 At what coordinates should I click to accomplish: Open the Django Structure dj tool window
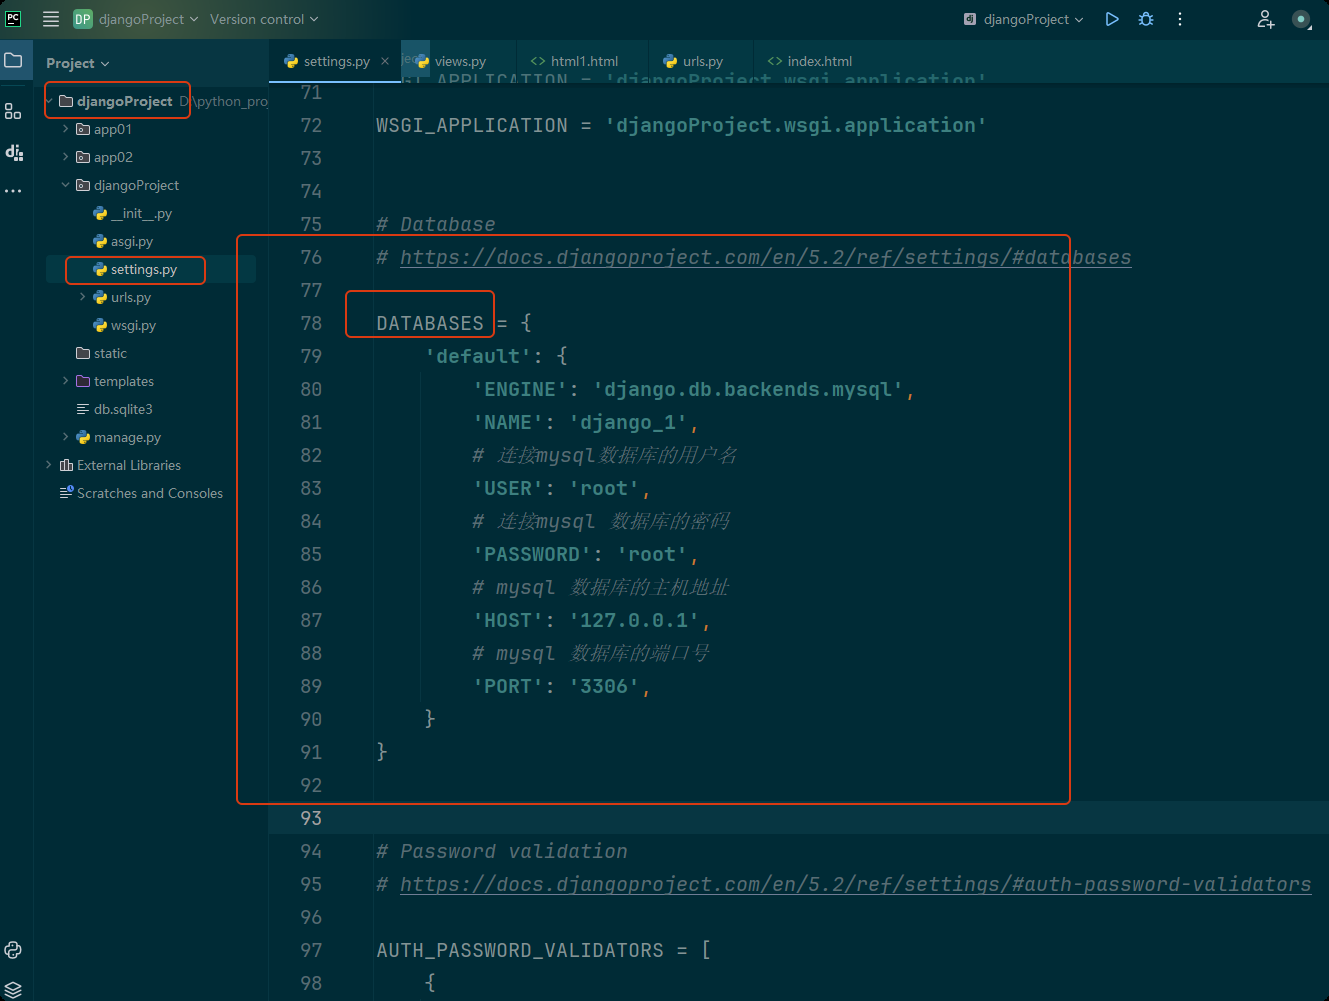pos(14,152)
